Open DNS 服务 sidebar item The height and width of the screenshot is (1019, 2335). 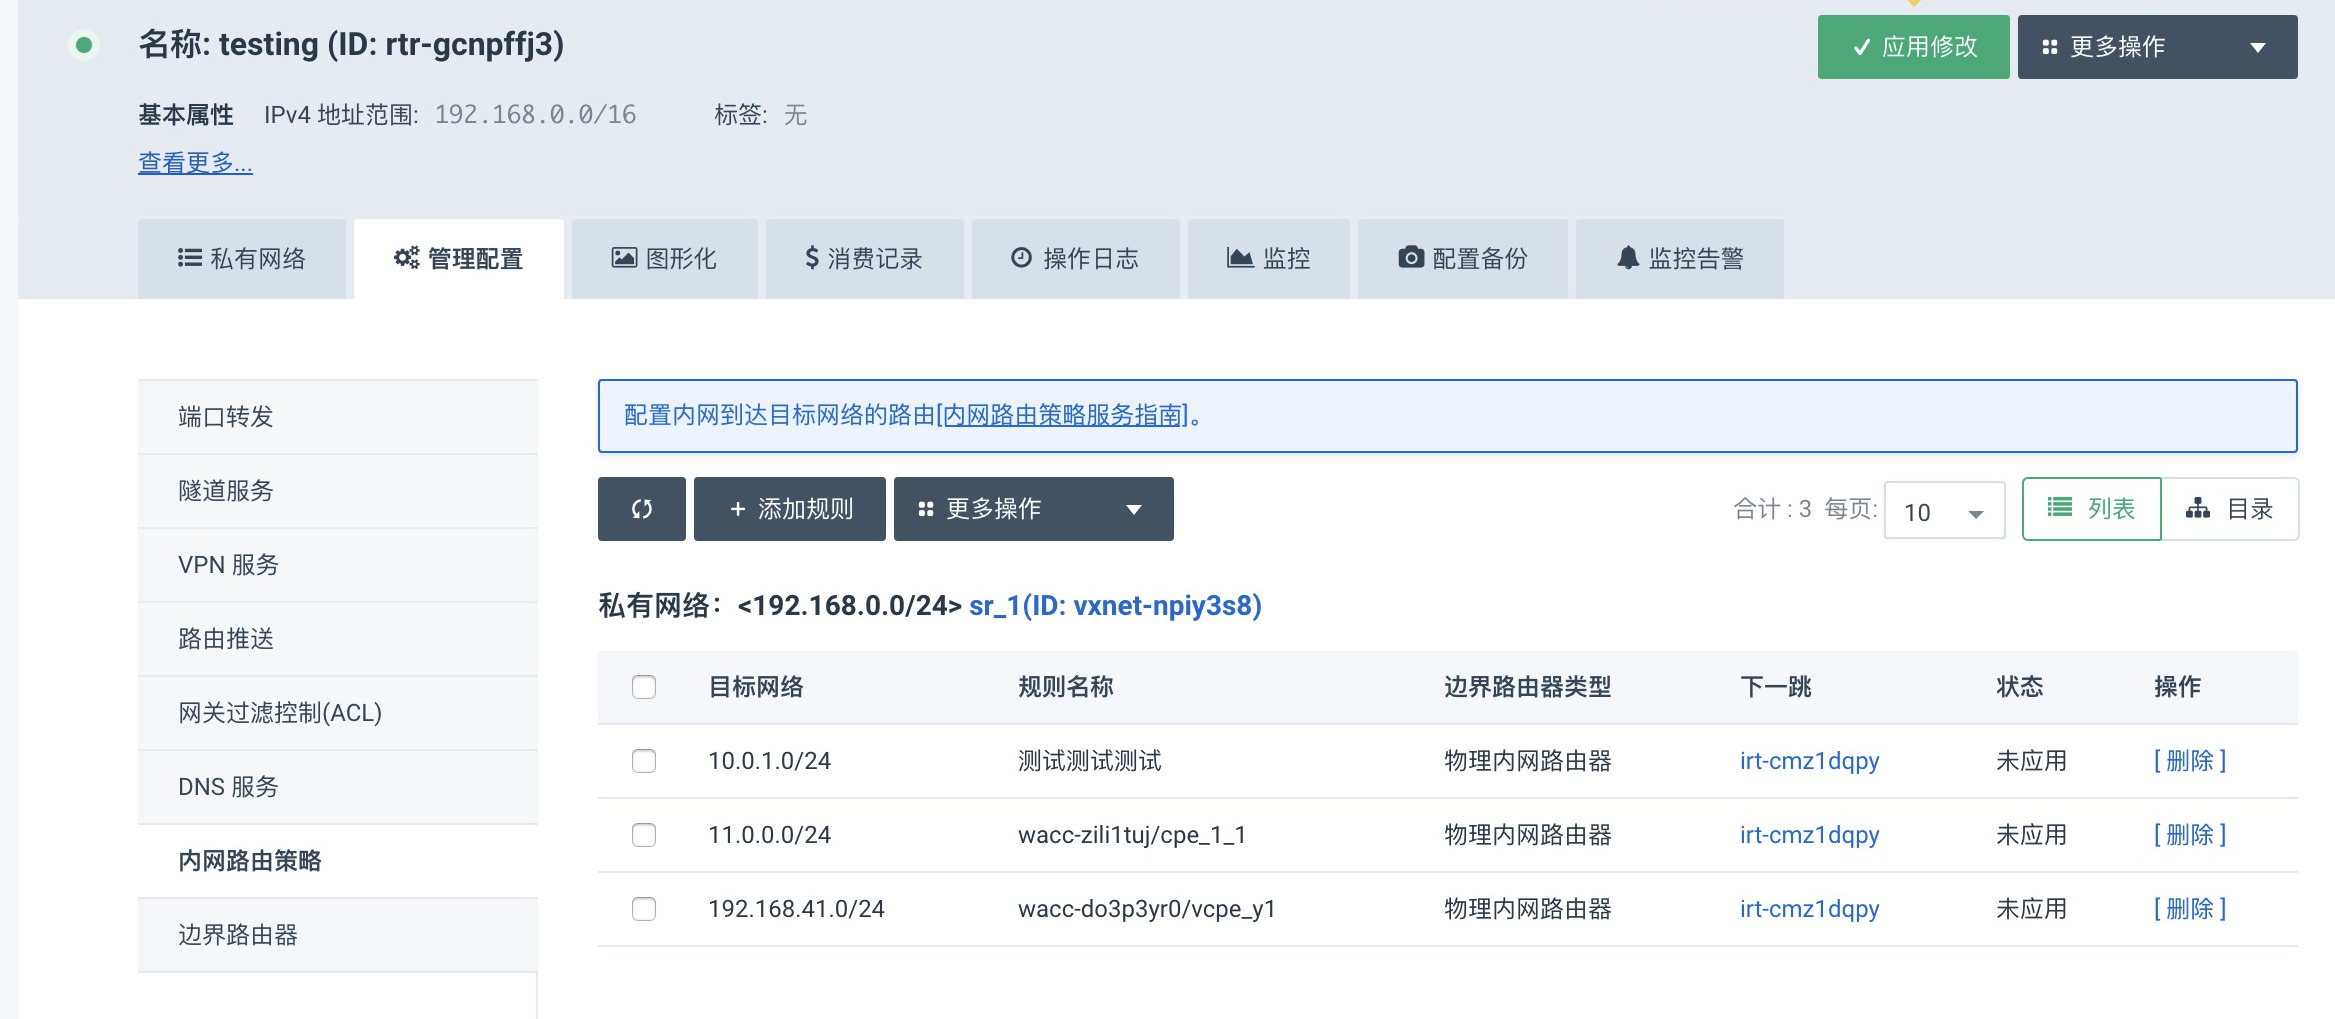(338, 787)
